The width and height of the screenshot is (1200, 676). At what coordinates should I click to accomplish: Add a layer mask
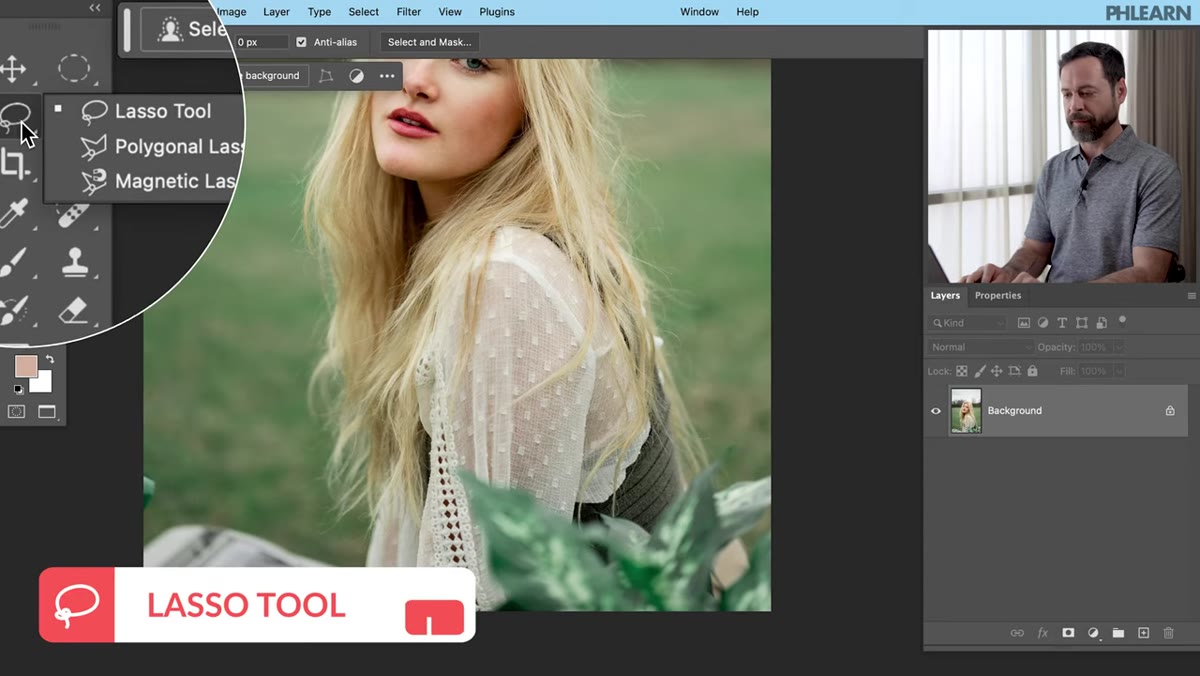click(1068, 633)
